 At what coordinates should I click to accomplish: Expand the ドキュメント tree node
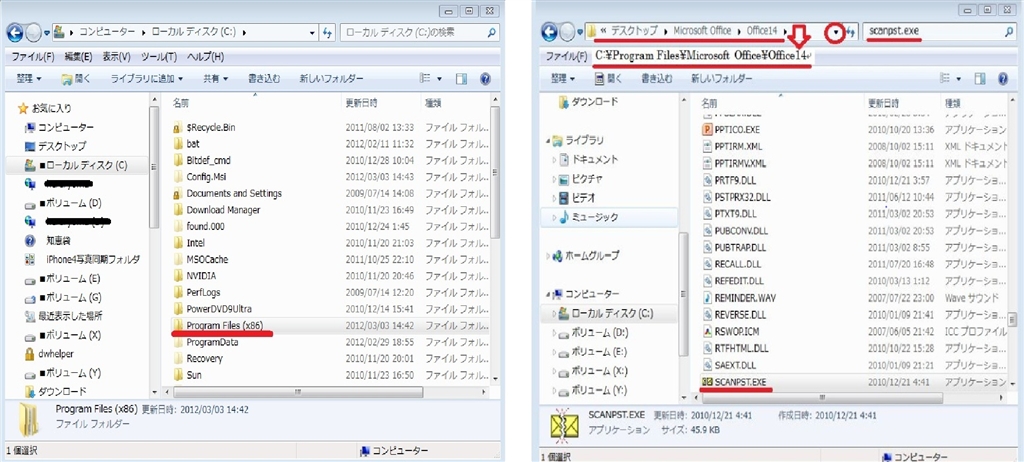point(554,159)
